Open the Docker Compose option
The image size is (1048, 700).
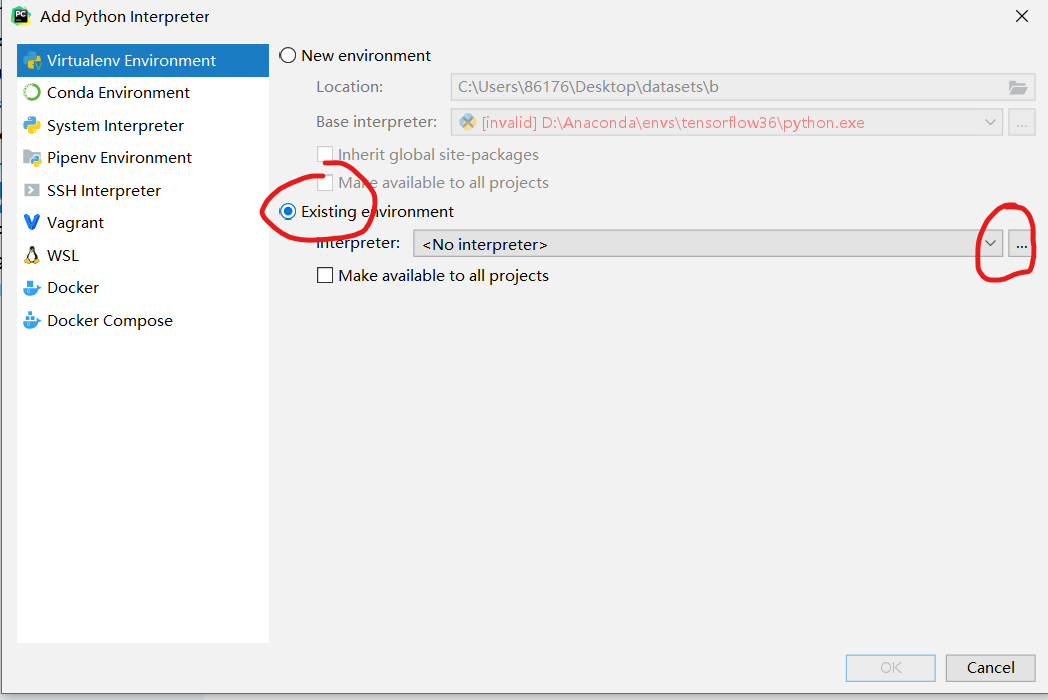click(x=143, y=320)
